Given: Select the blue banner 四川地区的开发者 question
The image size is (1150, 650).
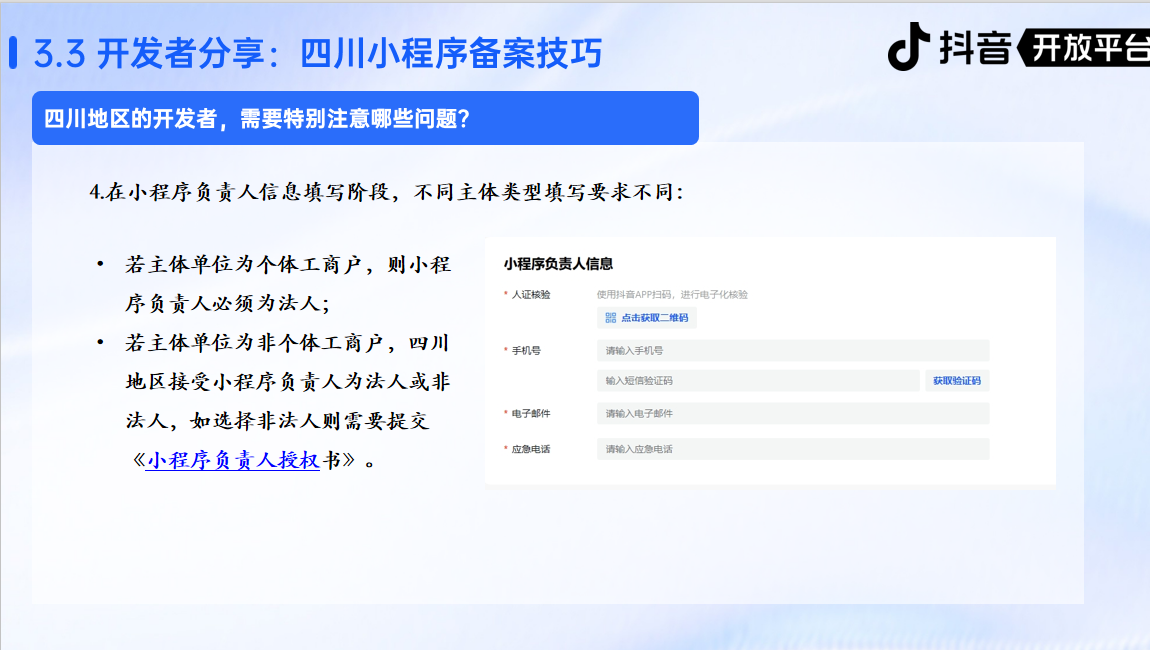Looking at the screenshot, I should click(x=364, y=119).
